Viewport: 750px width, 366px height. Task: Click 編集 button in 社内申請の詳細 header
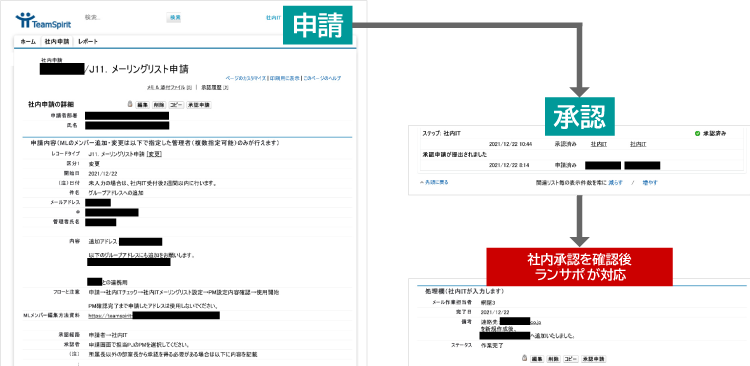[143, 104]
